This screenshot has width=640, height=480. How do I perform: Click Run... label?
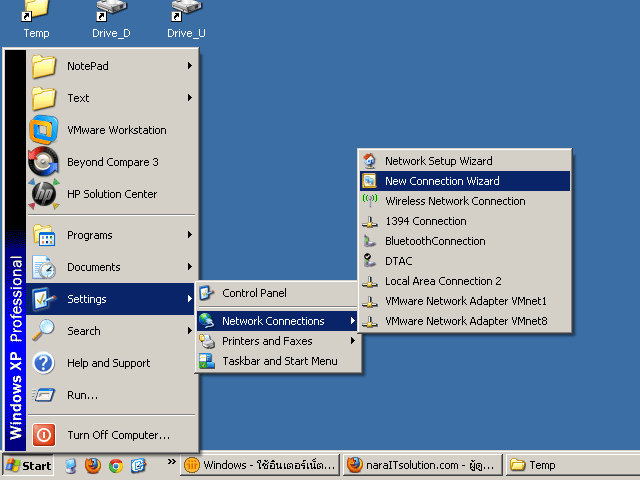point(82,395)
